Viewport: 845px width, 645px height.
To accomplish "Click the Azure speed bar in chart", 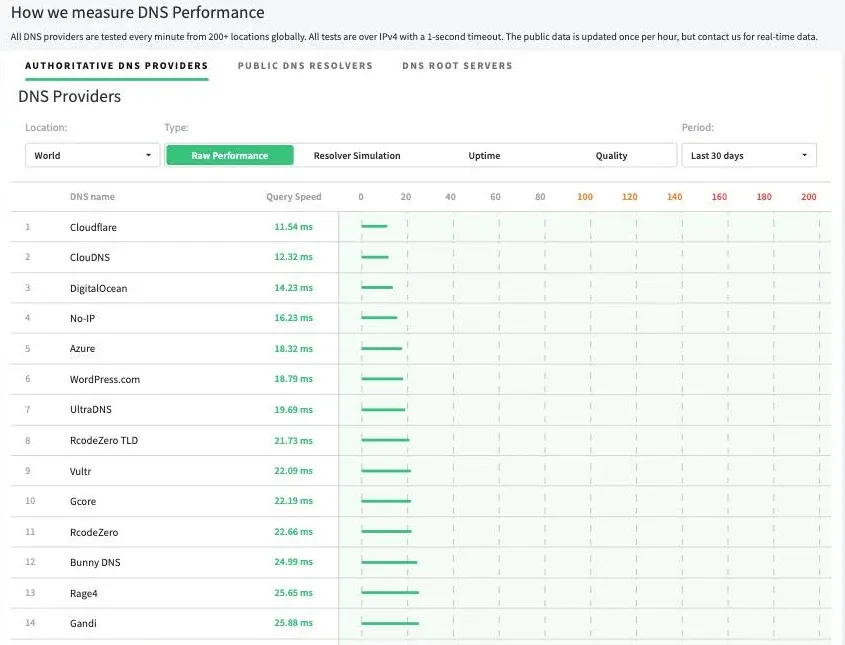I will click(382, 349).
